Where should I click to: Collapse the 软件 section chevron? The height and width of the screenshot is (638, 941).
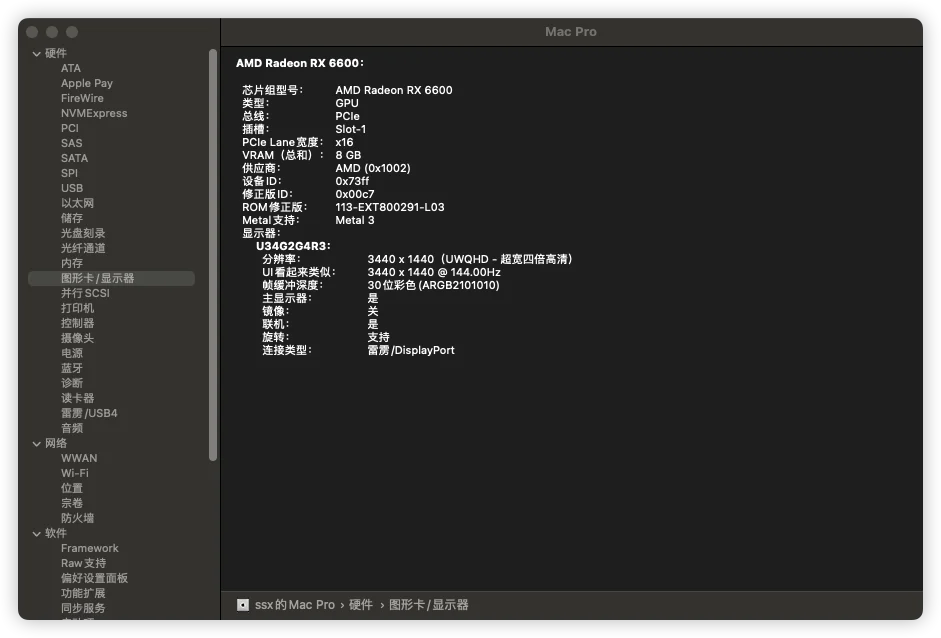coord(37,534)
